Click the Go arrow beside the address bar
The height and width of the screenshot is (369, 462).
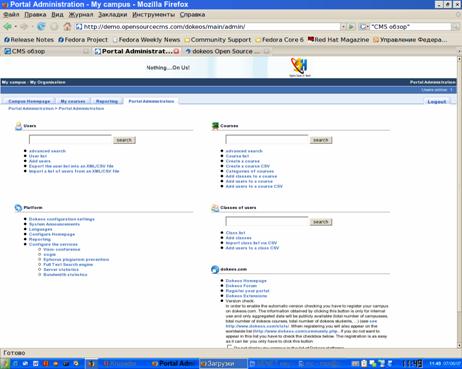click(x=351, y=27)
